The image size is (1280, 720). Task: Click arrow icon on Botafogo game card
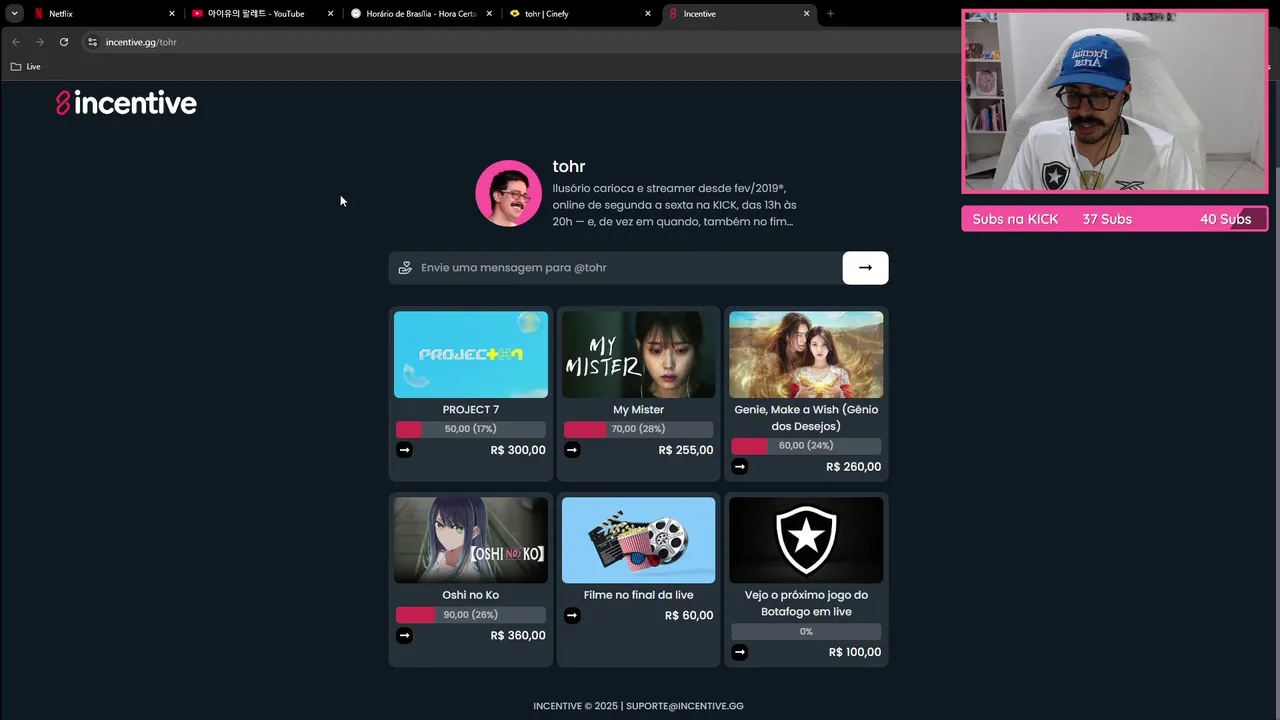coord(739,652)
